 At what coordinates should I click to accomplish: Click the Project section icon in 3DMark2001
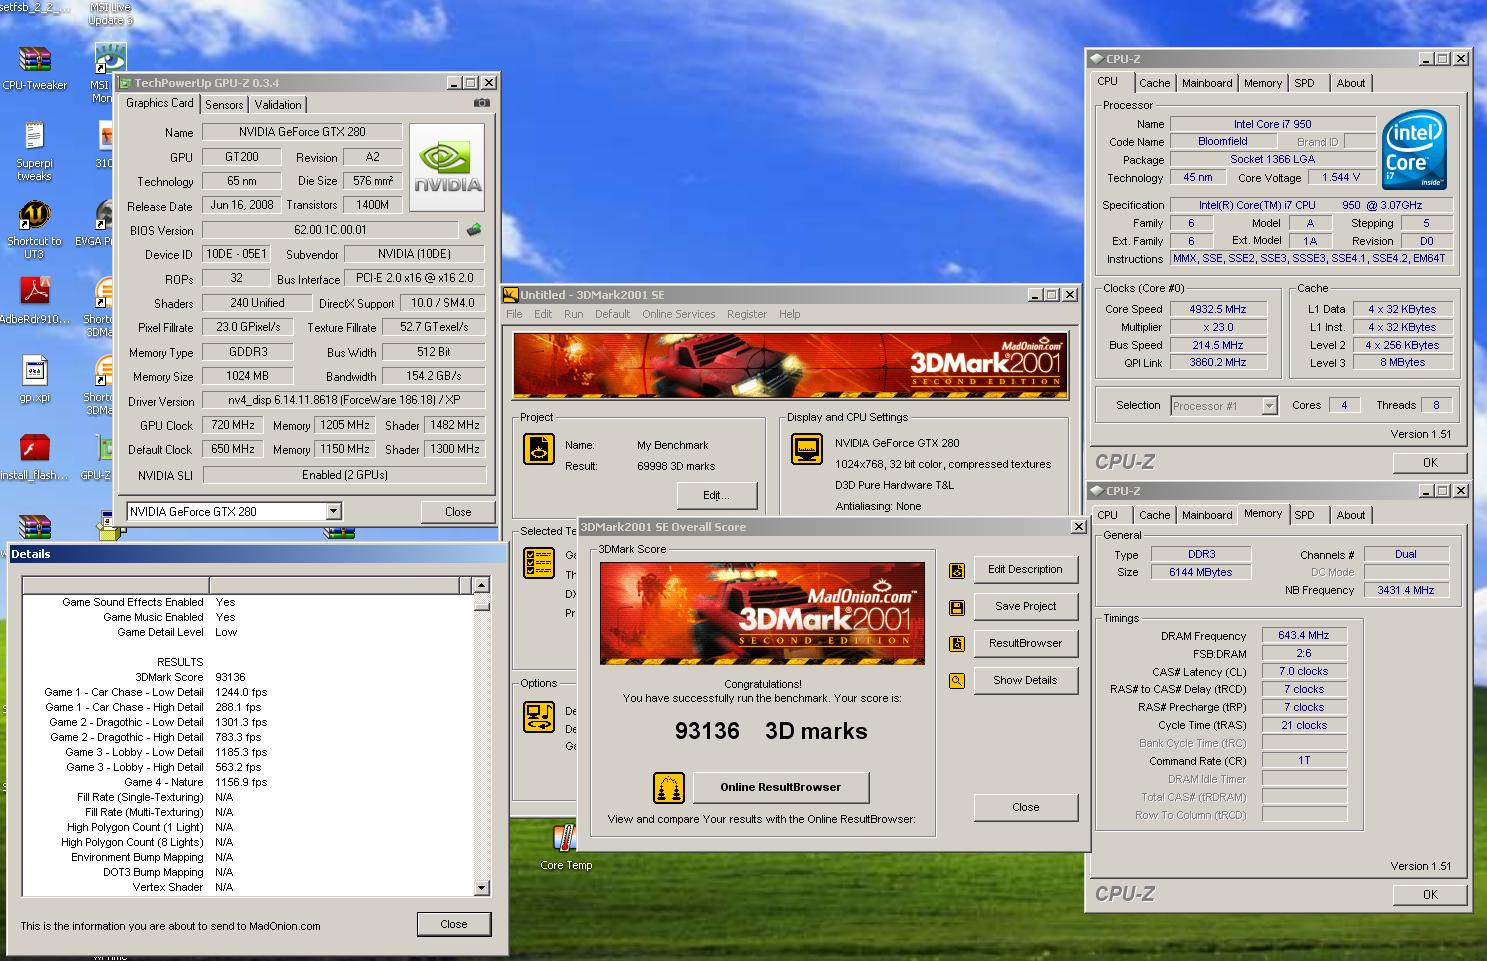[x=539, y=449]
